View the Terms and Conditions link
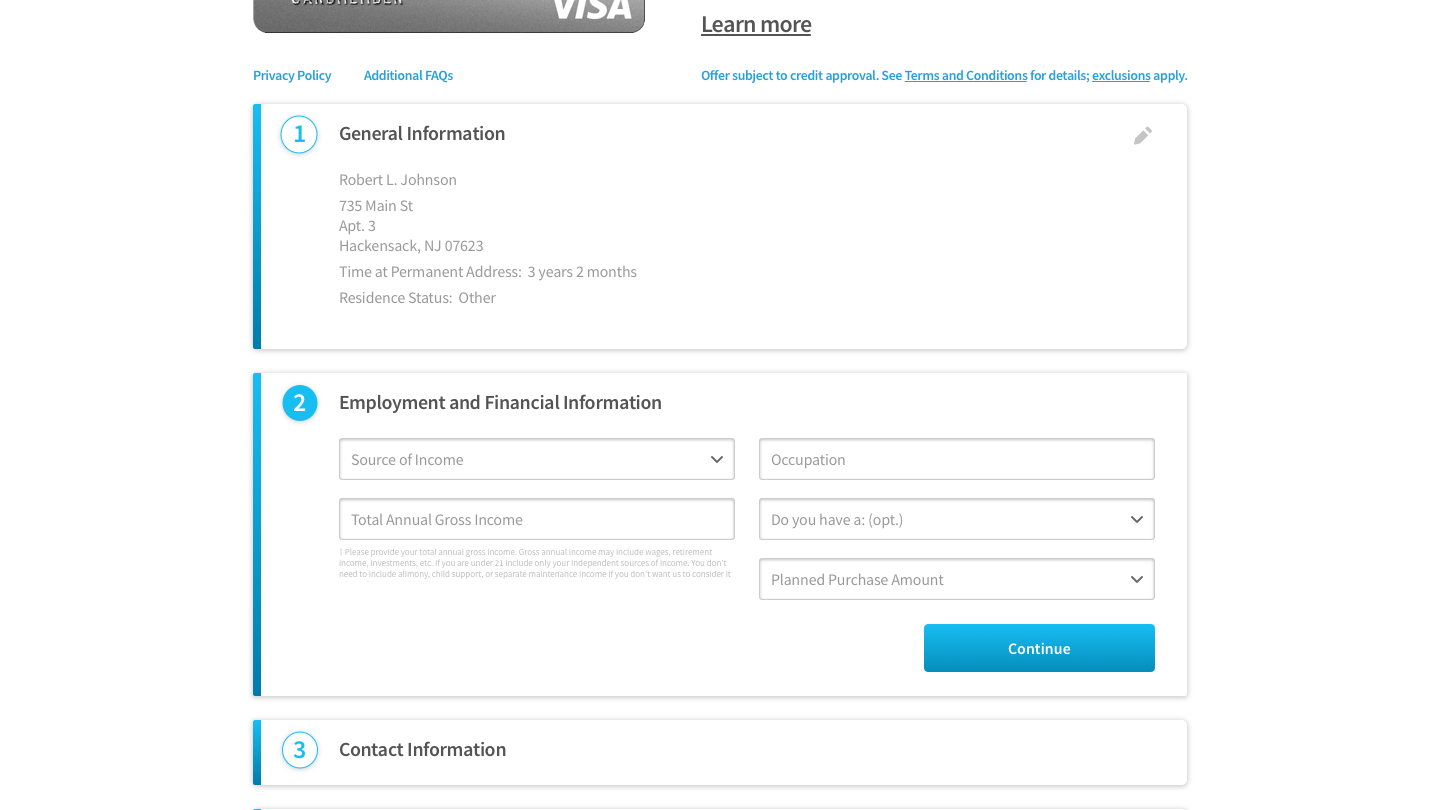 pos(966,76)
